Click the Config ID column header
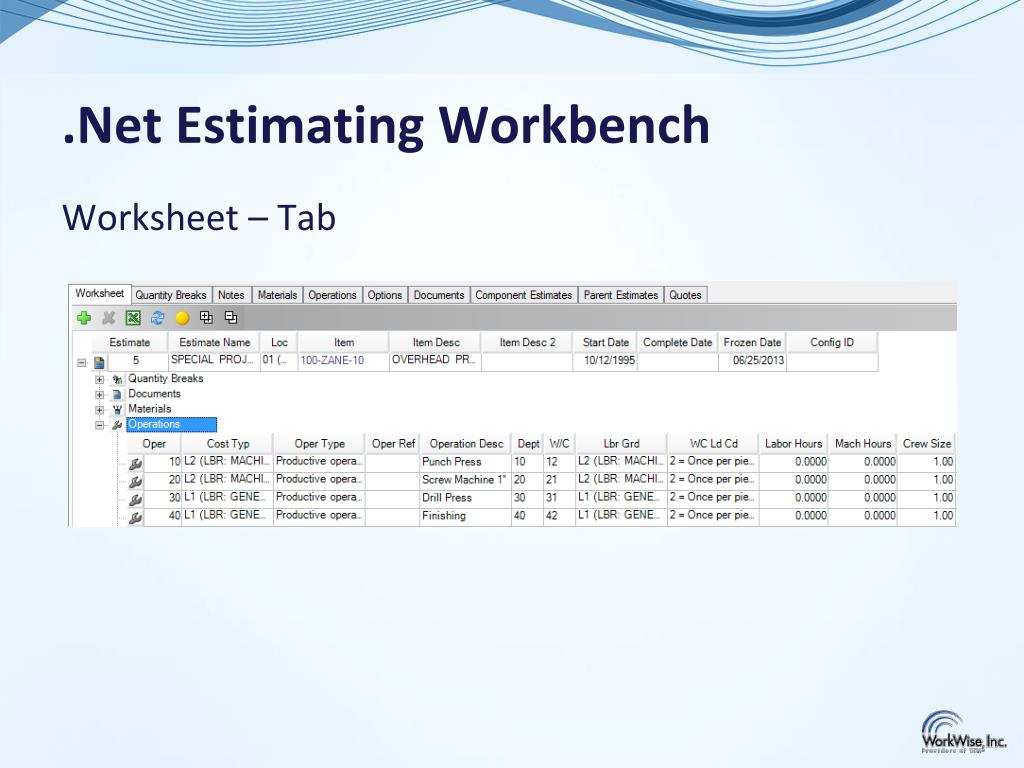The width and height of the screenshot is (1024, 768). 832,342
